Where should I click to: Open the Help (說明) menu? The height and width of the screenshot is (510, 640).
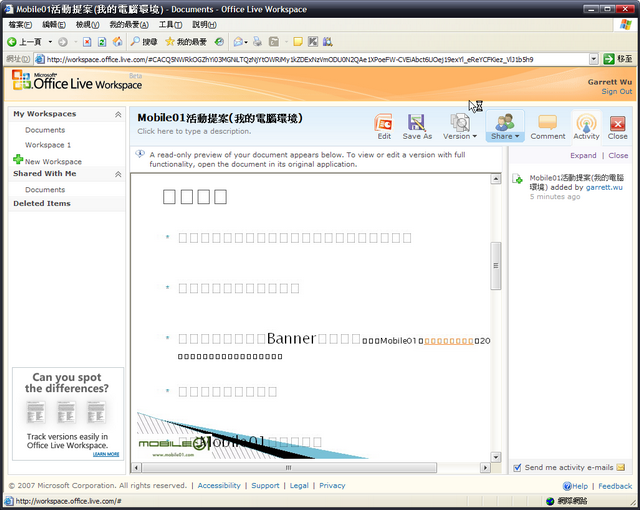[x=204, y=25]
